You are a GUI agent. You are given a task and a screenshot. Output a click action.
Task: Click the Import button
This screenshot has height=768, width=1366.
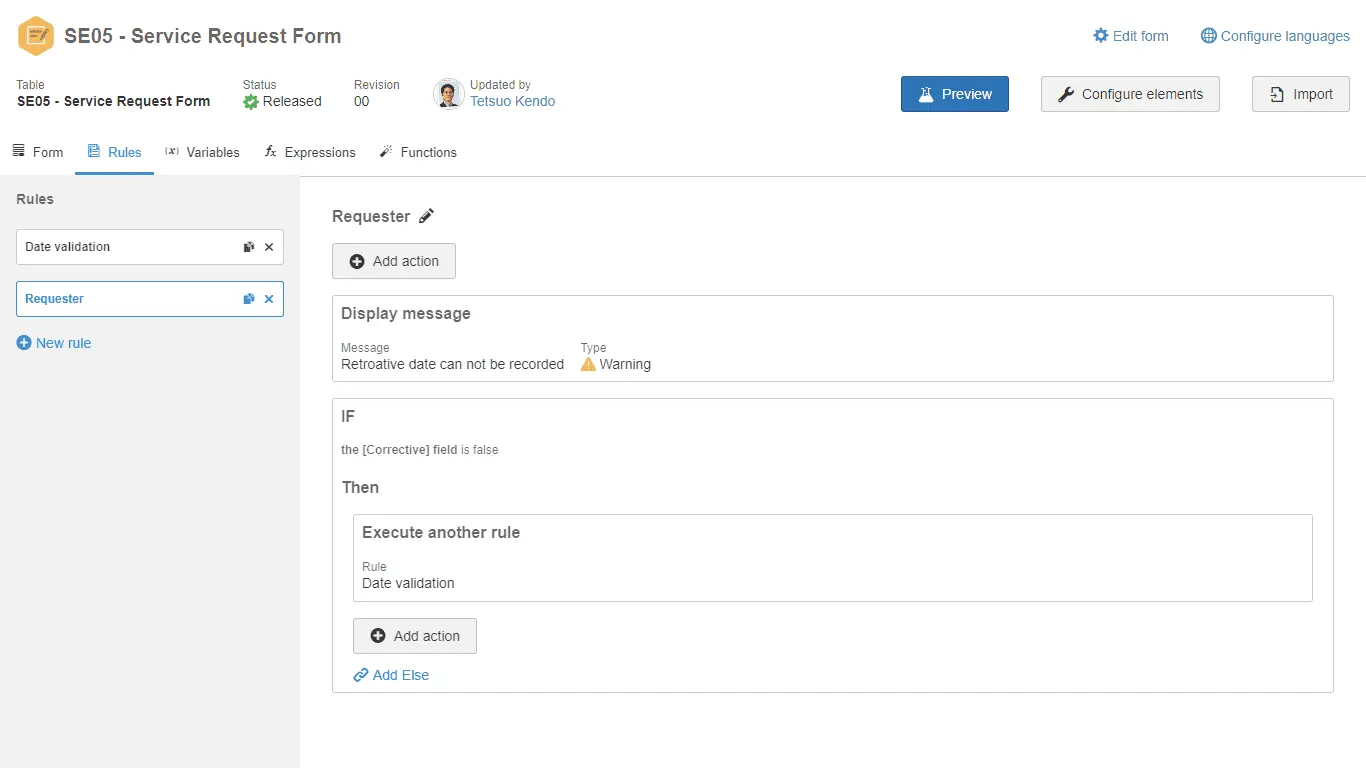(1300, 94)
